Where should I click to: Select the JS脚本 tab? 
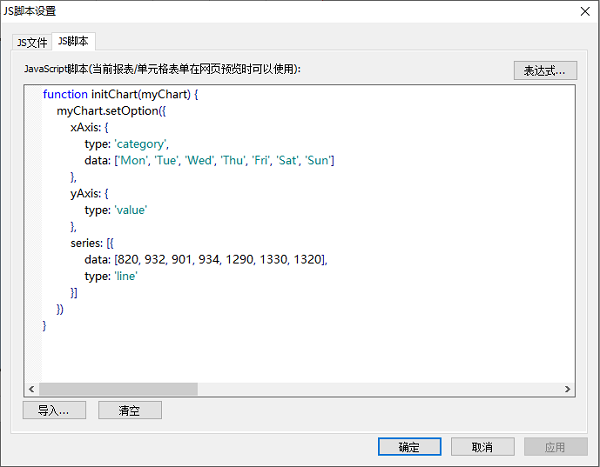pos(73,41)
